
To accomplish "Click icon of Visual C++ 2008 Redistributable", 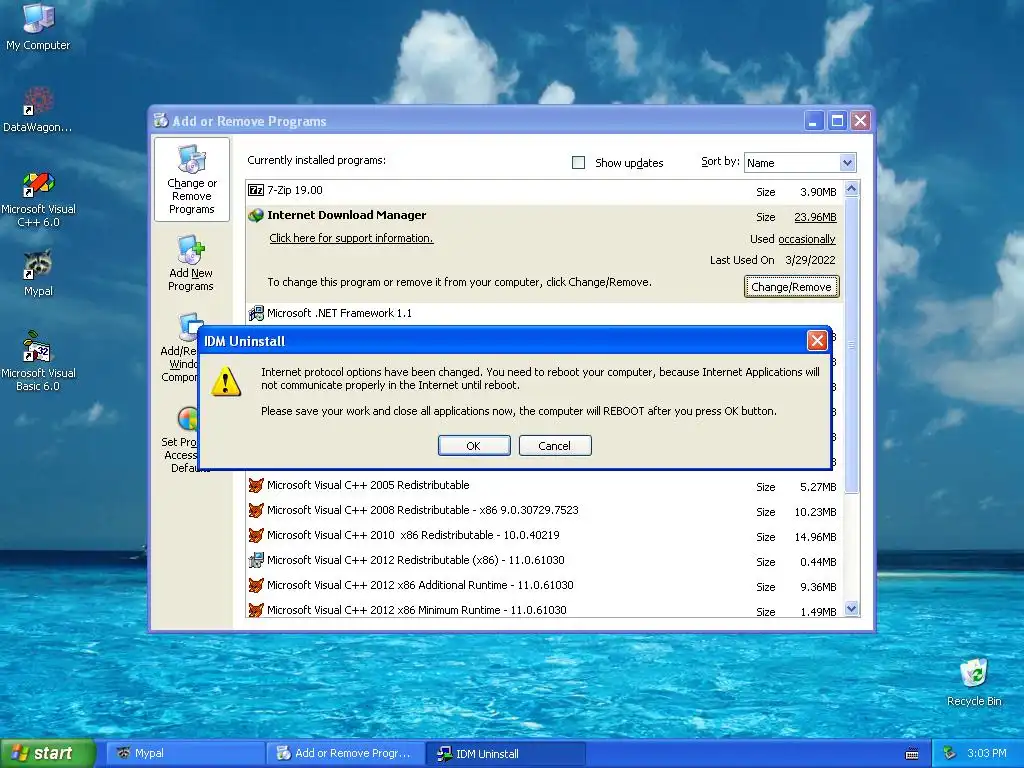I will 256,510.
